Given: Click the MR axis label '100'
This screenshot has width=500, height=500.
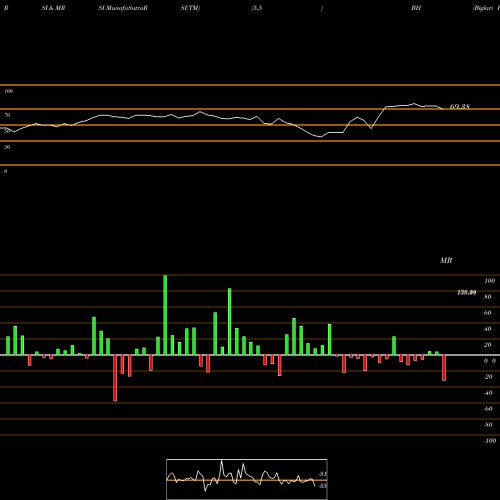Looking at the screenshot, I should click(x=489, y=281).
